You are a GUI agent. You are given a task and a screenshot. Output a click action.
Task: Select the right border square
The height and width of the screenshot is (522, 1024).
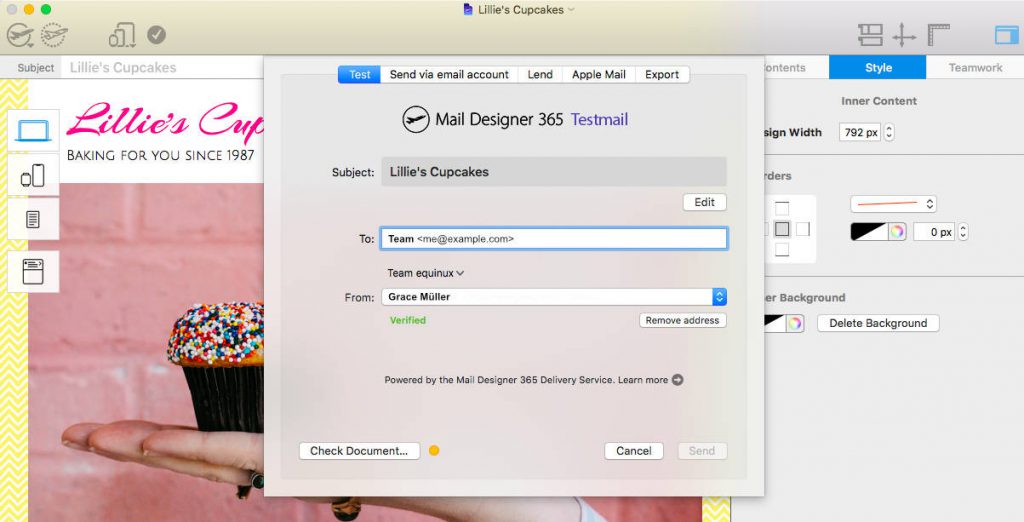[x=803, y=229]
